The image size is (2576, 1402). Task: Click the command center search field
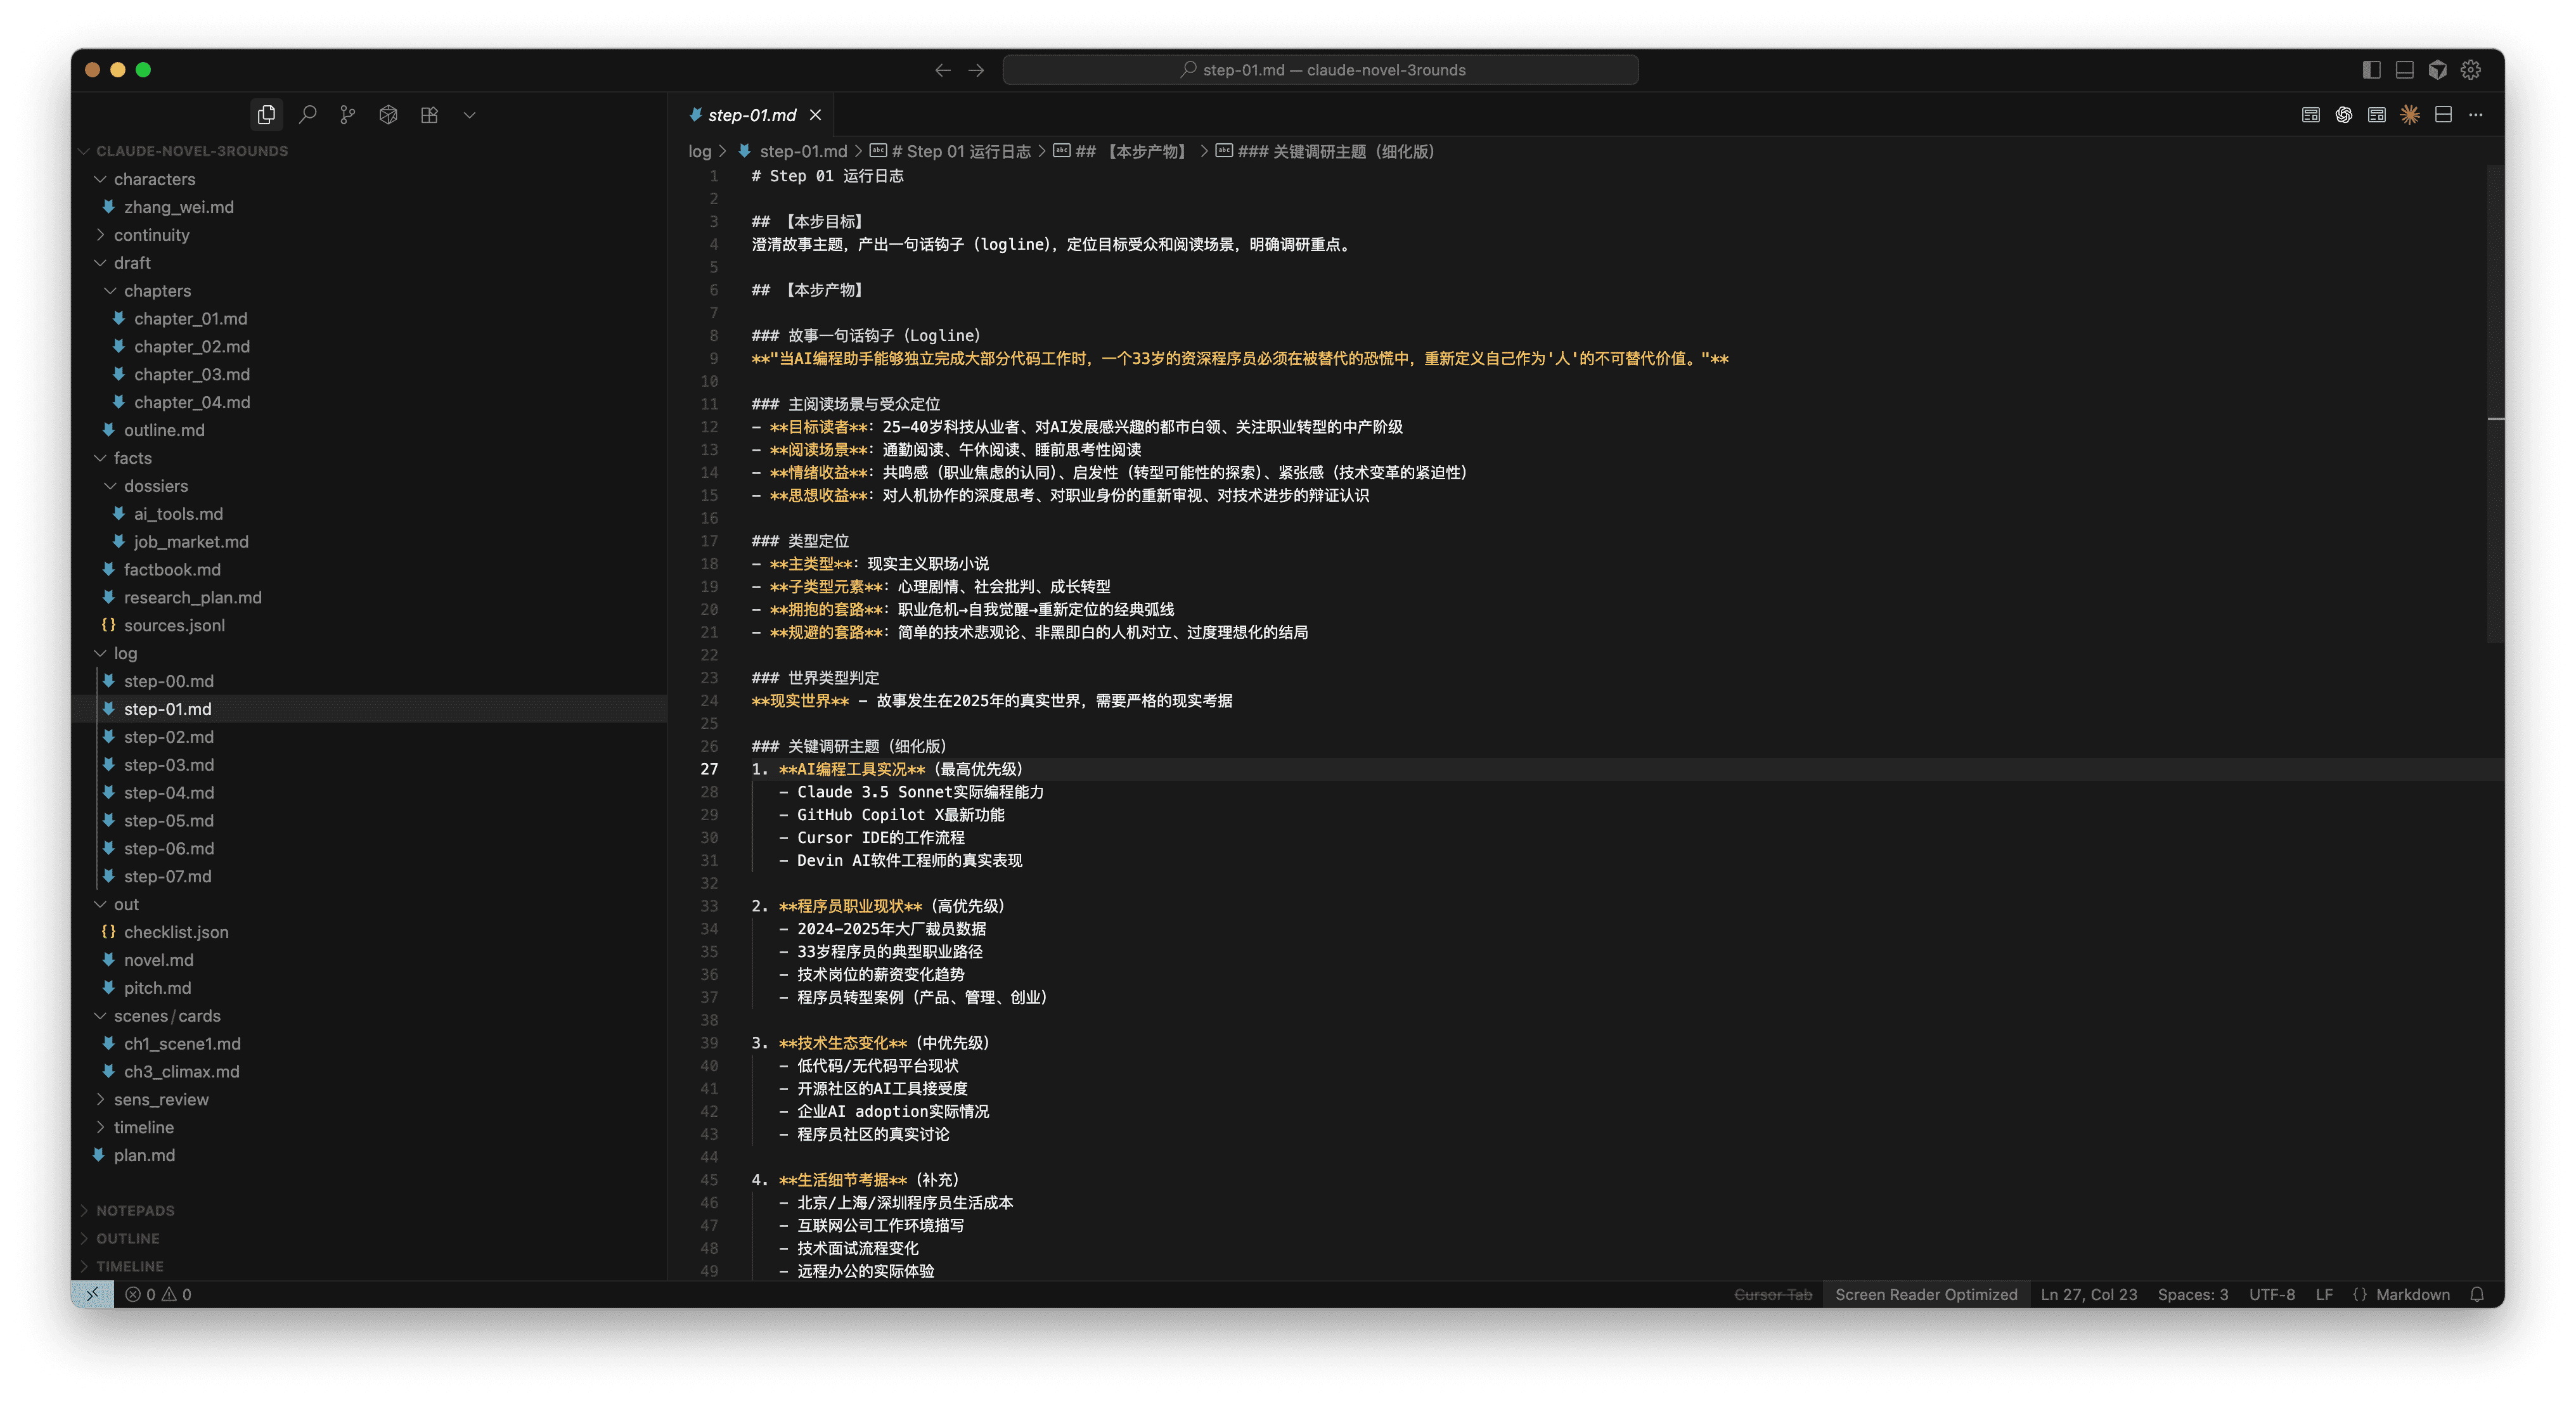tap(1320, 70)
